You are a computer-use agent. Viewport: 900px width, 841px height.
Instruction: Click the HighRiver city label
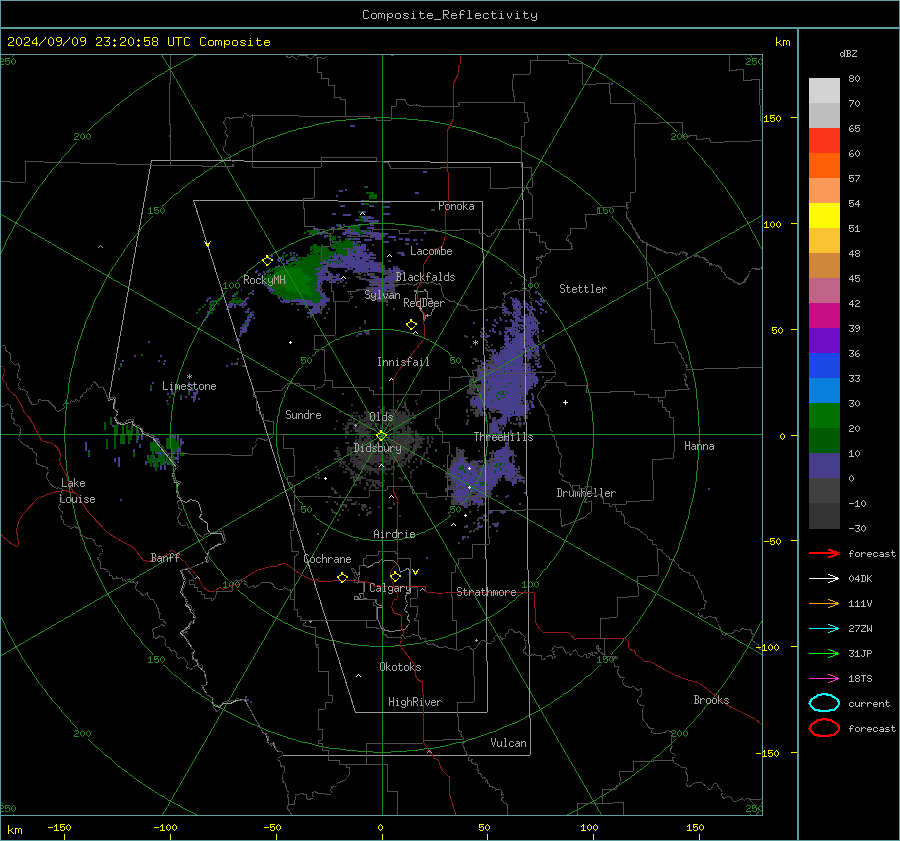414,702
